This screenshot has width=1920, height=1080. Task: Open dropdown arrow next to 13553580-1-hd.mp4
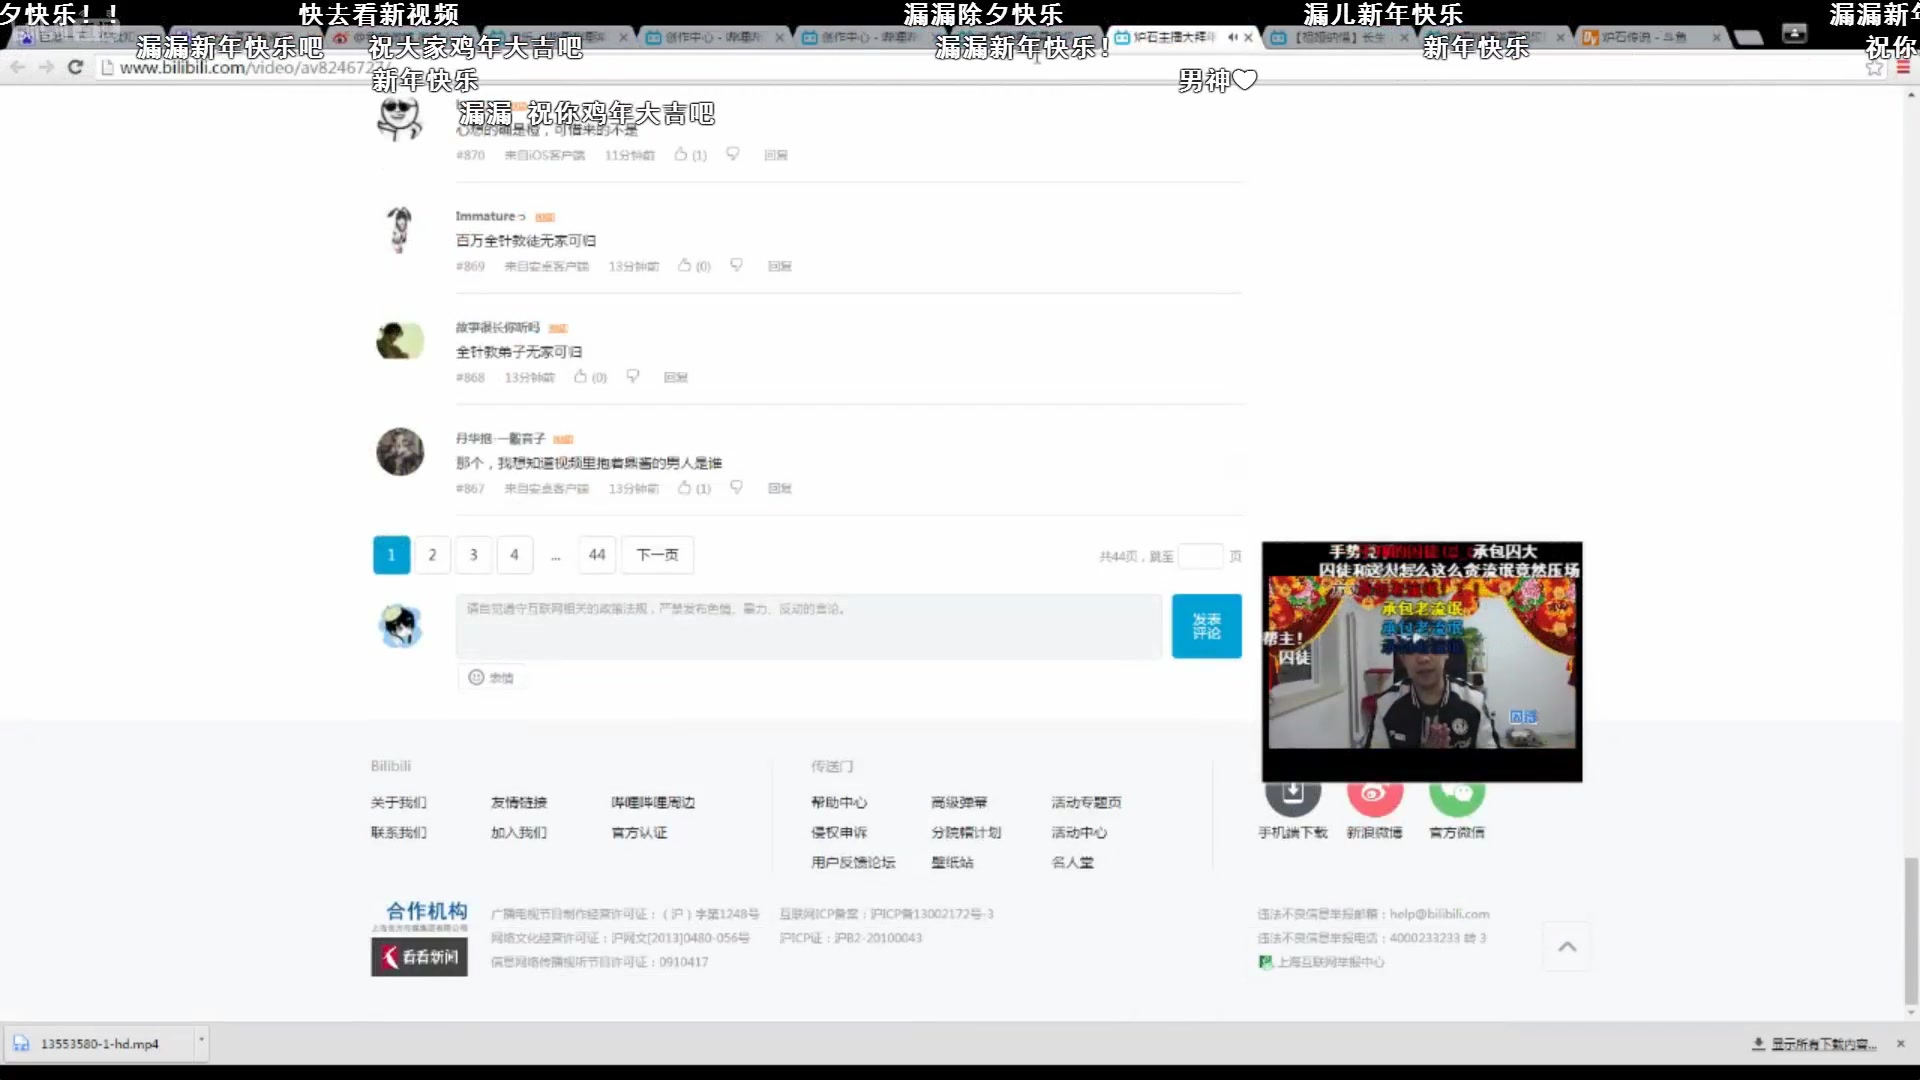click(201, 1040)
